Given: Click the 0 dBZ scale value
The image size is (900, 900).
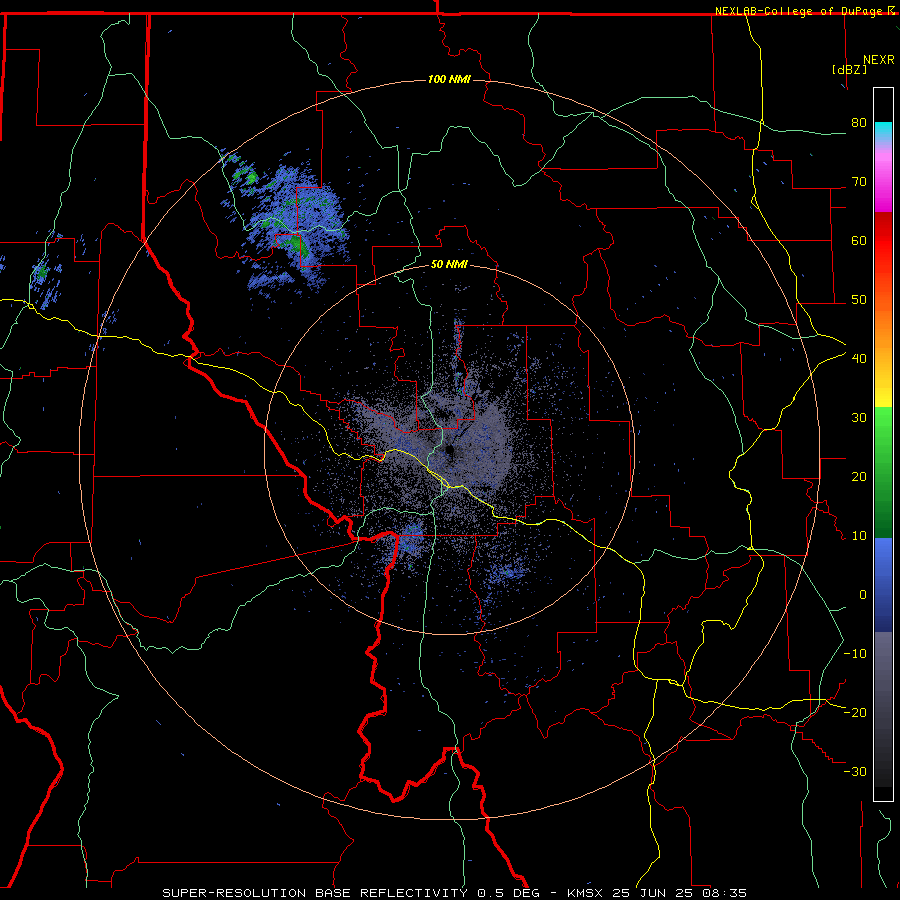Looking at the screenshot, I should point(862,595).
